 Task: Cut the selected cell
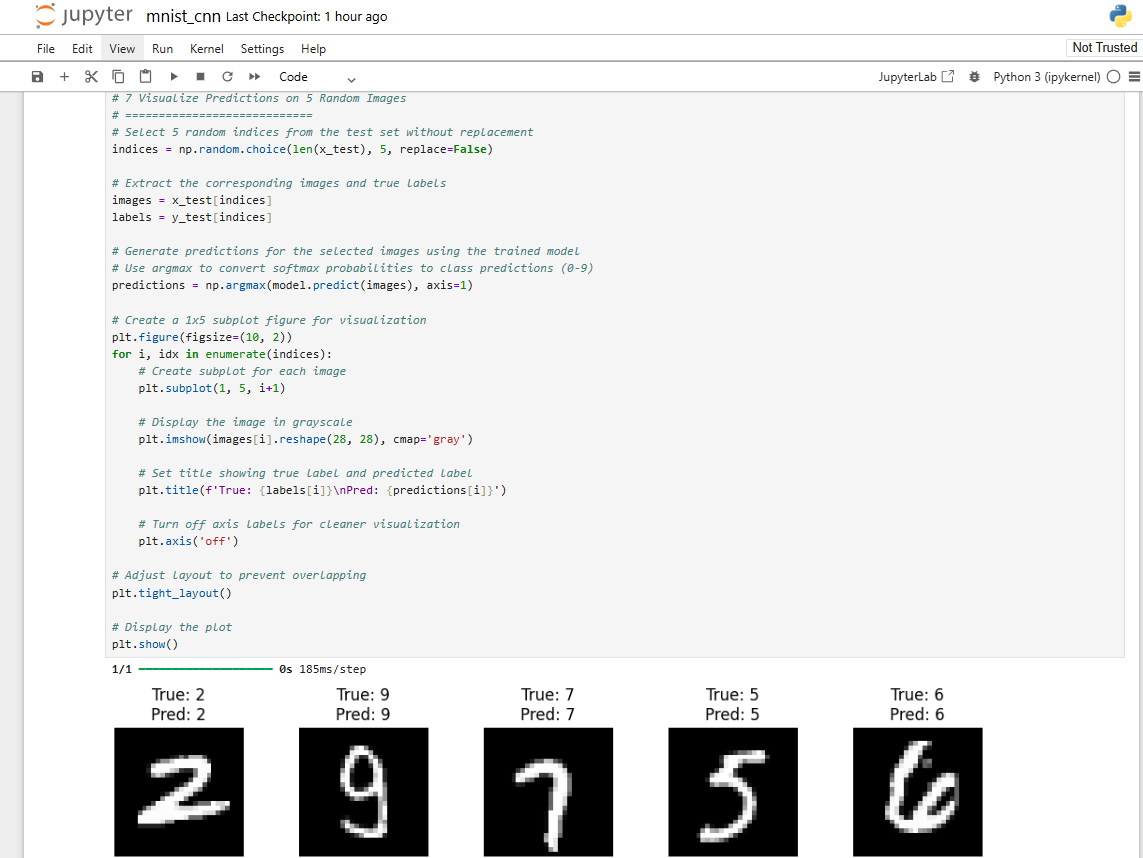pyautogui.click(x=91, y=76)
